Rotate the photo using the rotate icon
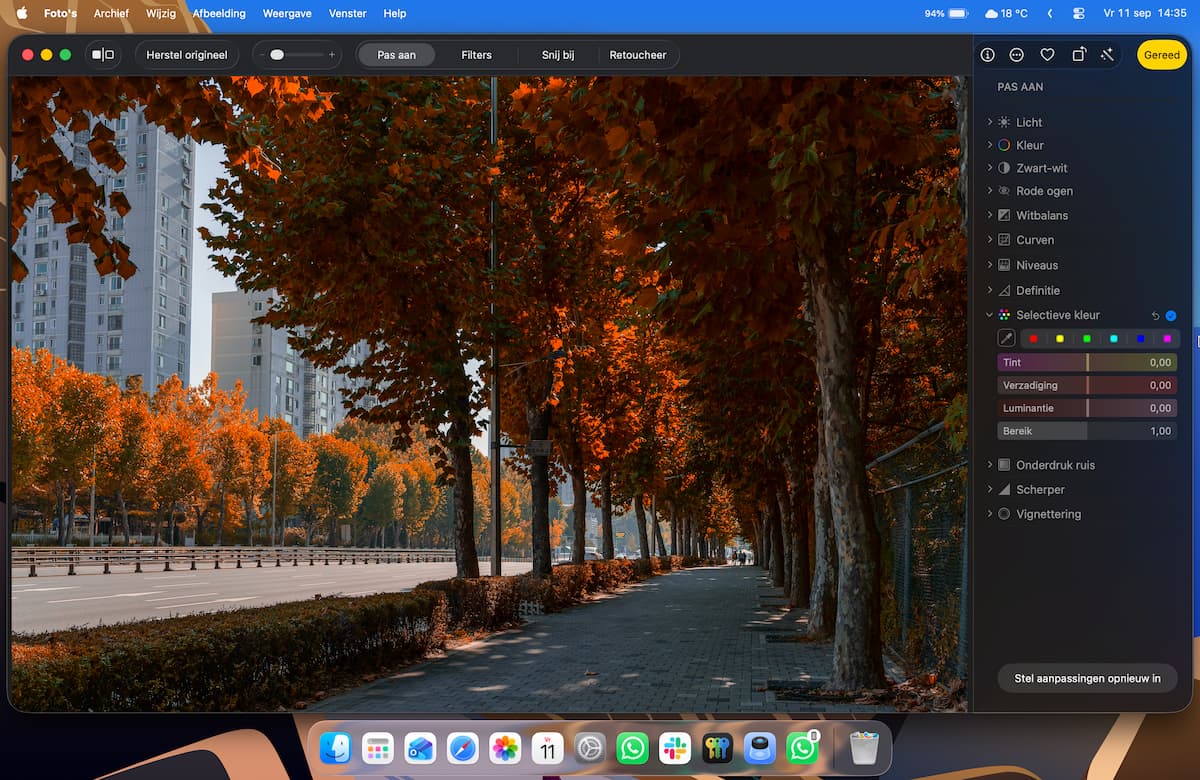Viewport: 1200px width, 780px height. [1078, 55]
